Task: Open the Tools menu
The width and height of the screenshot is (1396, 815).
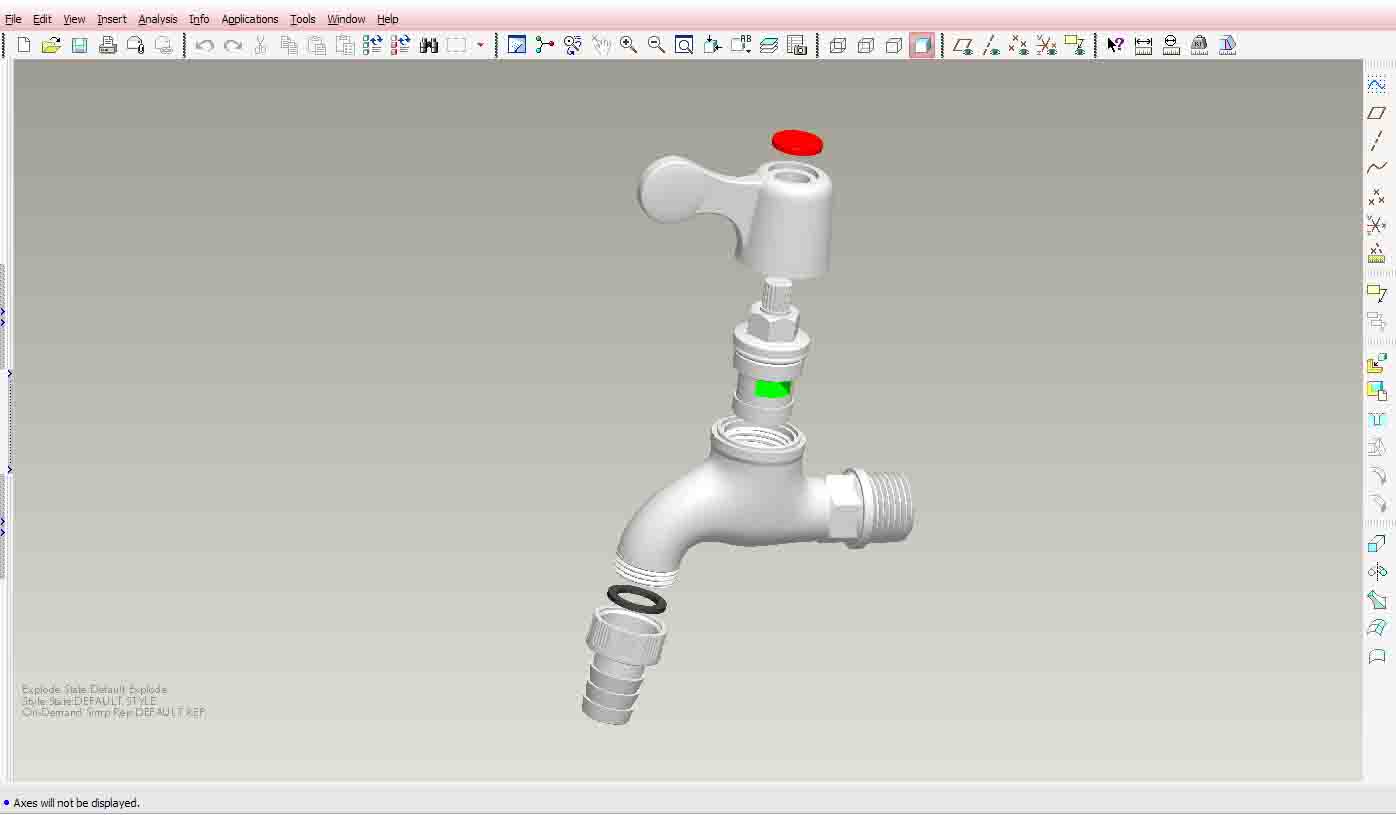Action: pyautogui.click(x=303, y=19)
